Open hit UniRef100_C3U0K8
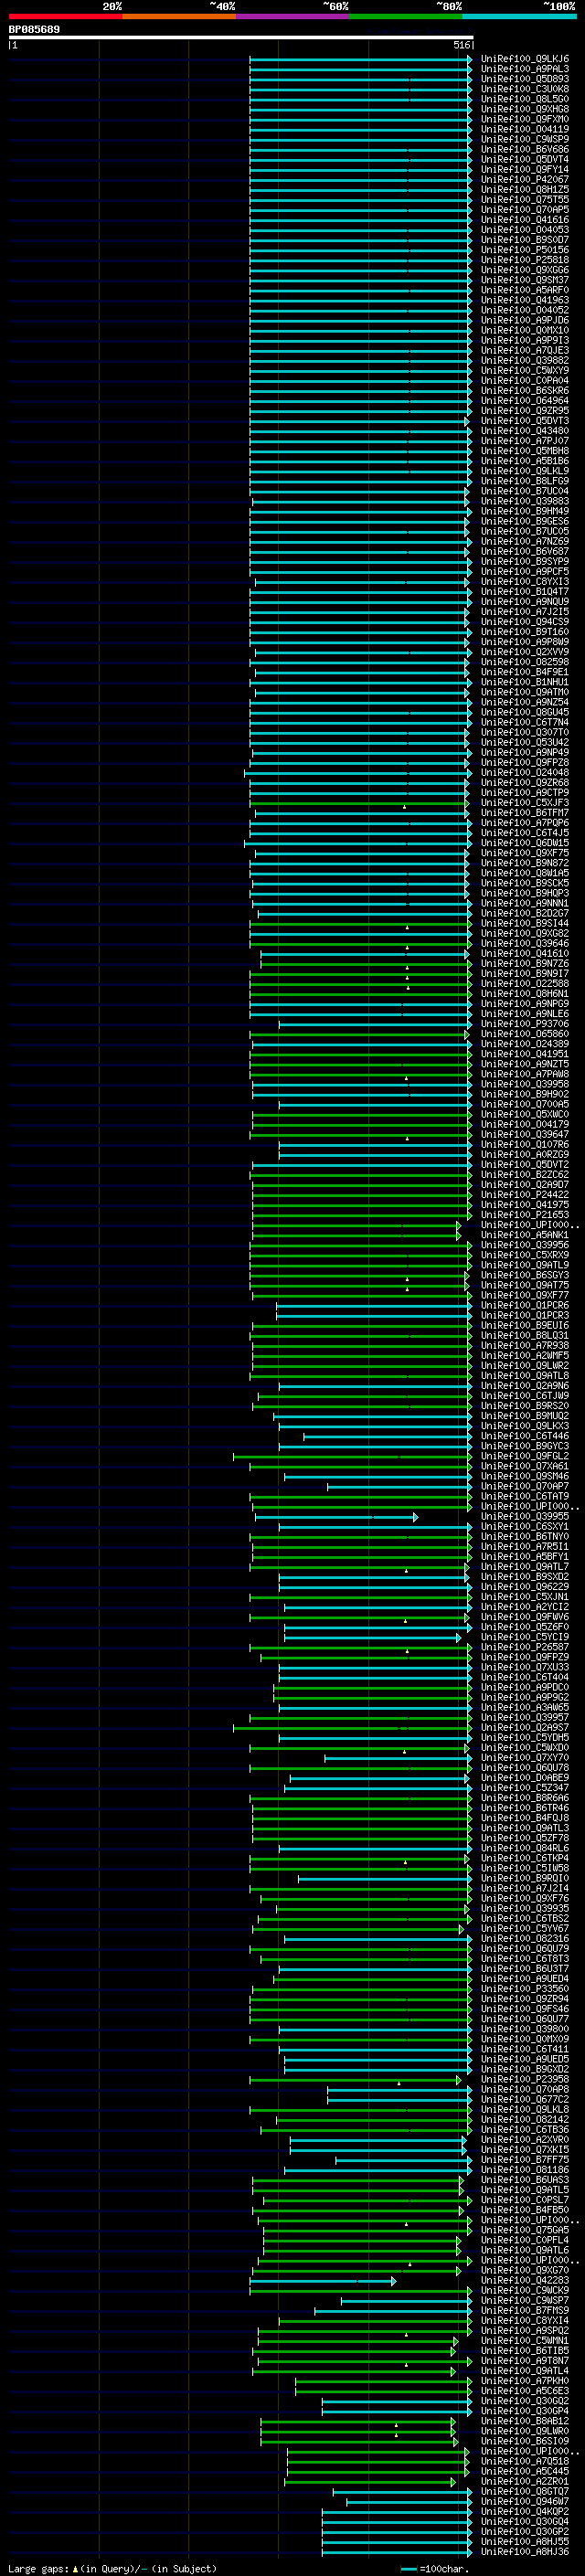Screen dimensions: 585x2576 tap(525, 89)
